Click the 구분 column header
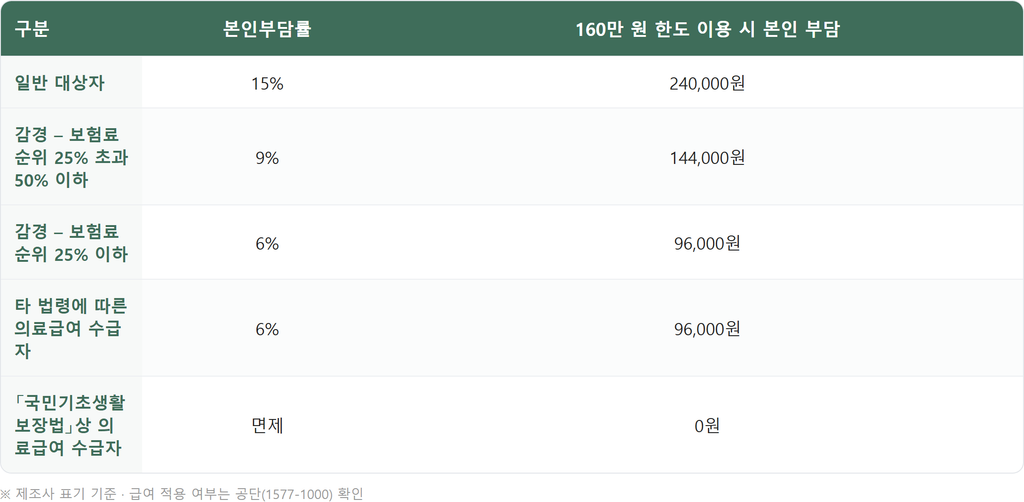Screen dimensions: 1024x502 click(x=31, y=30)
